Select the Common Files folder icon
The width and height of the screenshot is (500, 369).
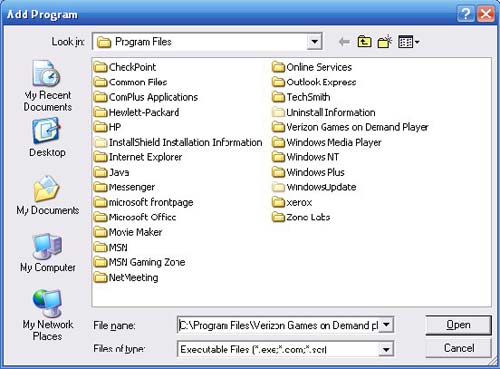[x=100, y=82]
